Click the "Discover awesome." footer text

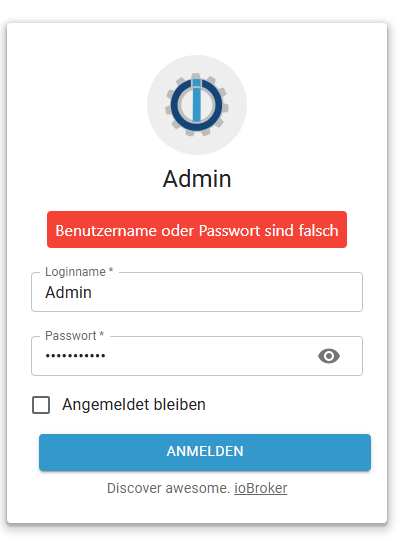tap(168, 488)
